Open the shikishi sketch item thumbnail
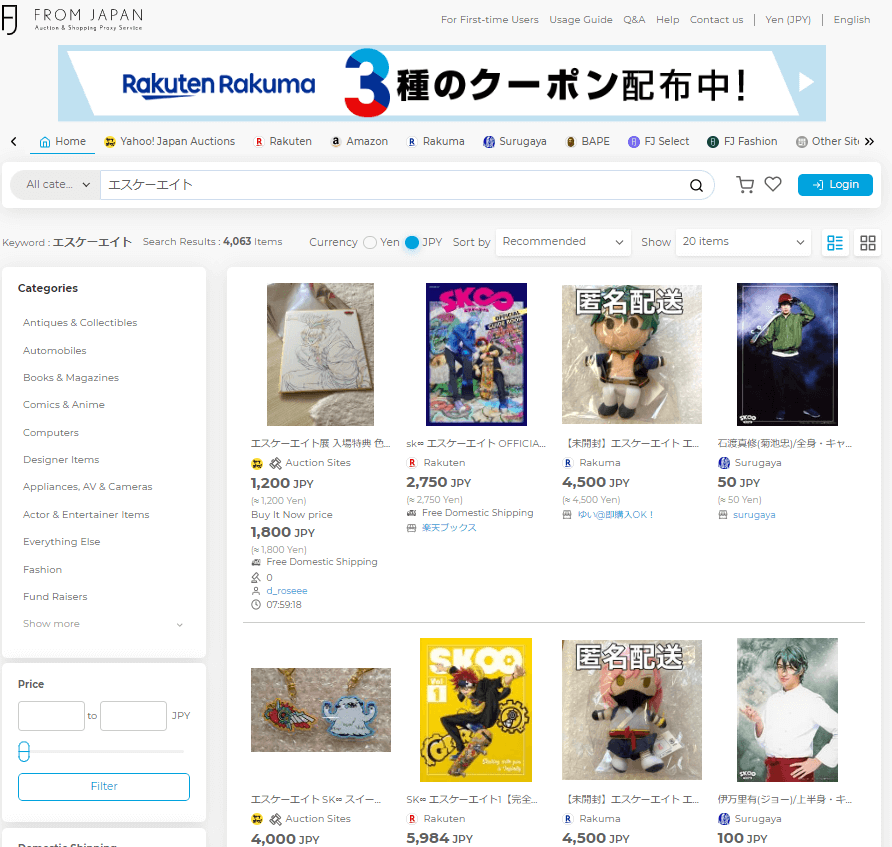The width and height of the screenshot is (892, 847). pos(320,354)
